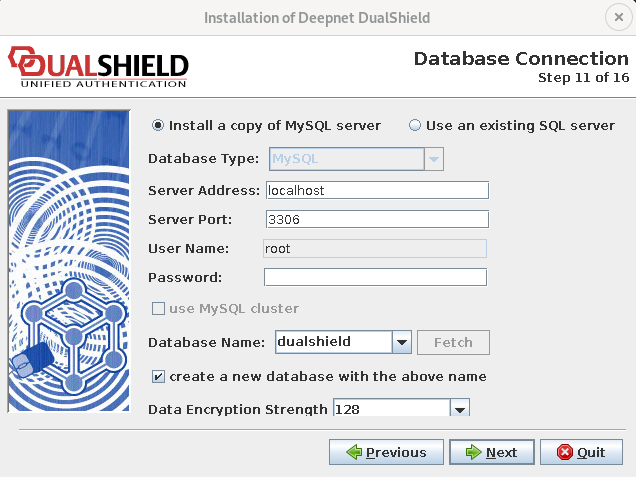Click the Installation of Deepnet DualShield title
Image resolution: width=636 pixels, height=477 pixels.
(x=317, y=18)
